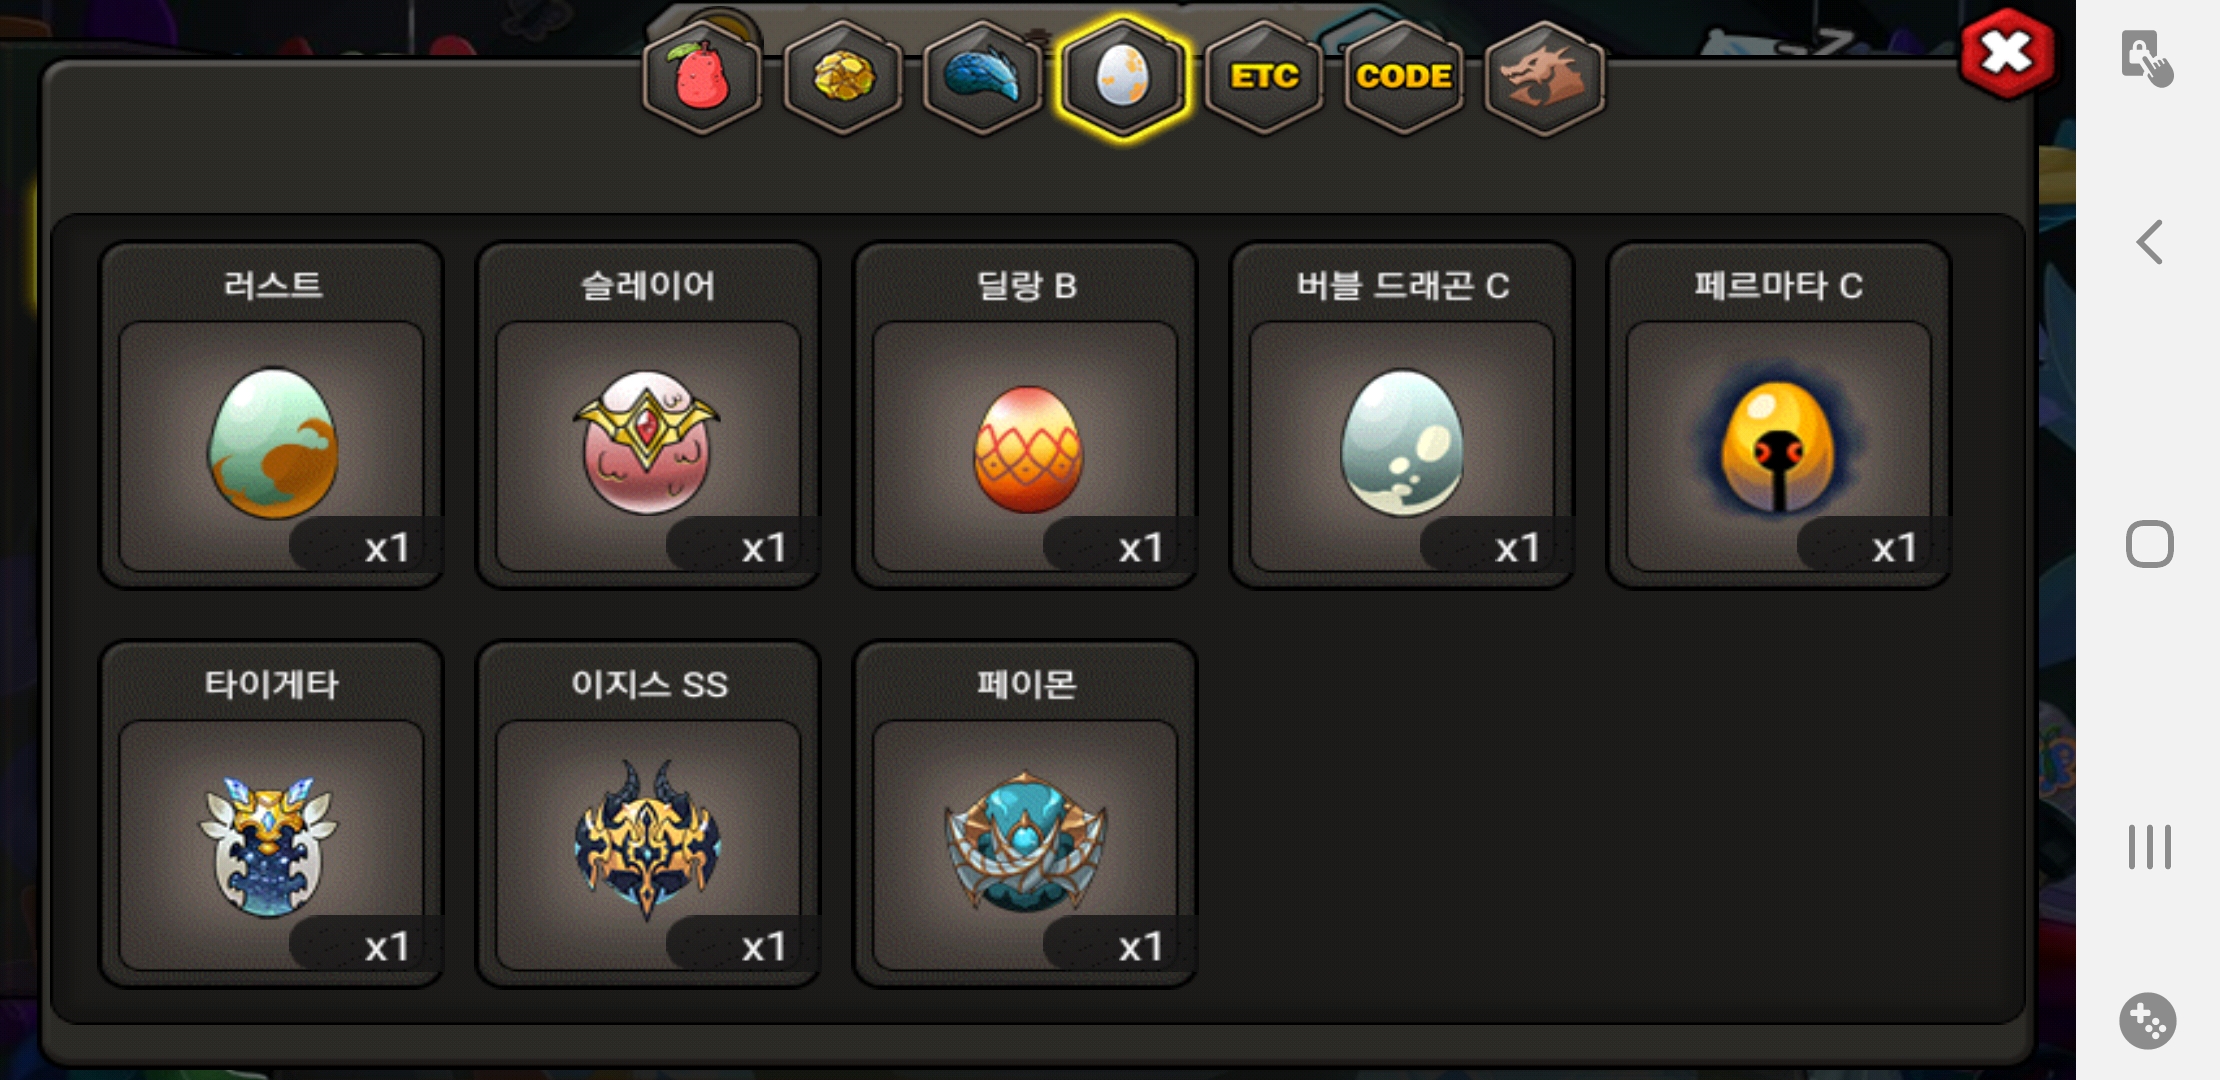Pick the 딜랑 B orange egg

pos(1025,415)
